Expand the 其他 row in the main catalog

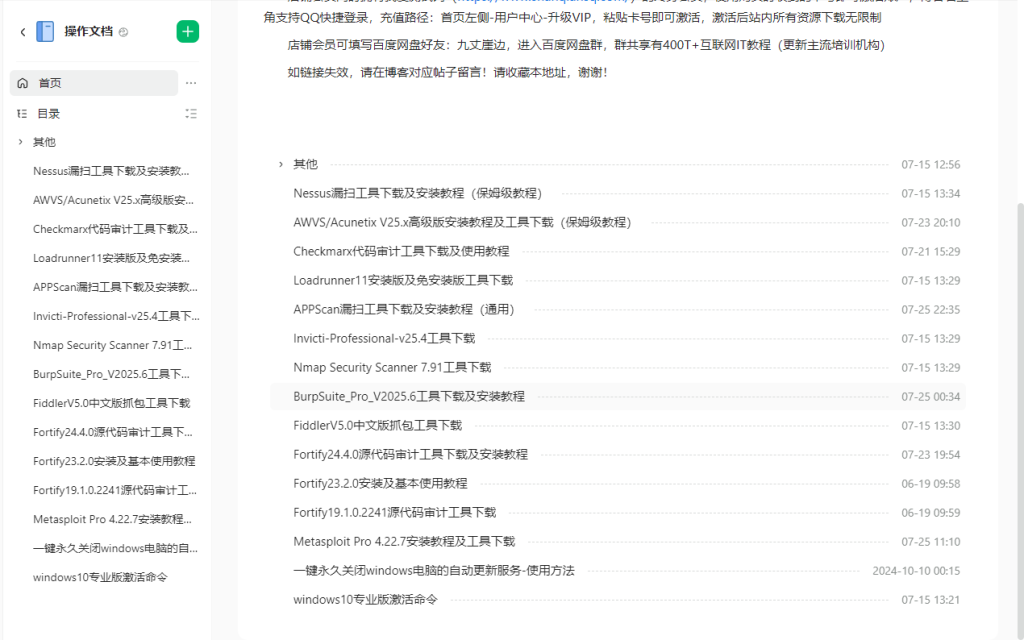(281, 164)
